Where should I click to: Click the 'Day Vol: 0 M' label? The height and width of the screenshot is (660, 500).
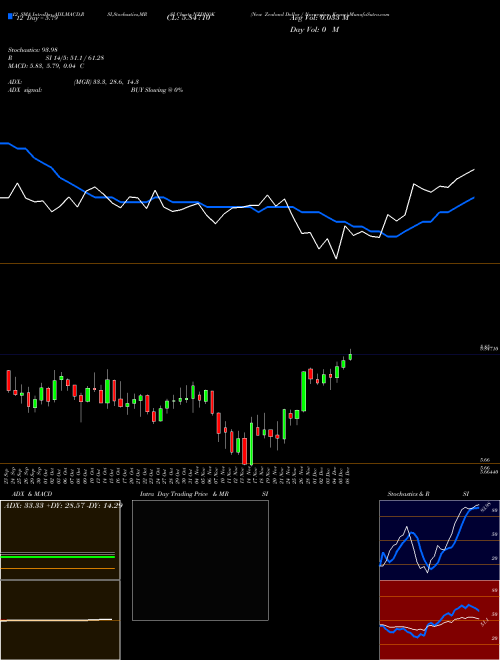(314, 30)
